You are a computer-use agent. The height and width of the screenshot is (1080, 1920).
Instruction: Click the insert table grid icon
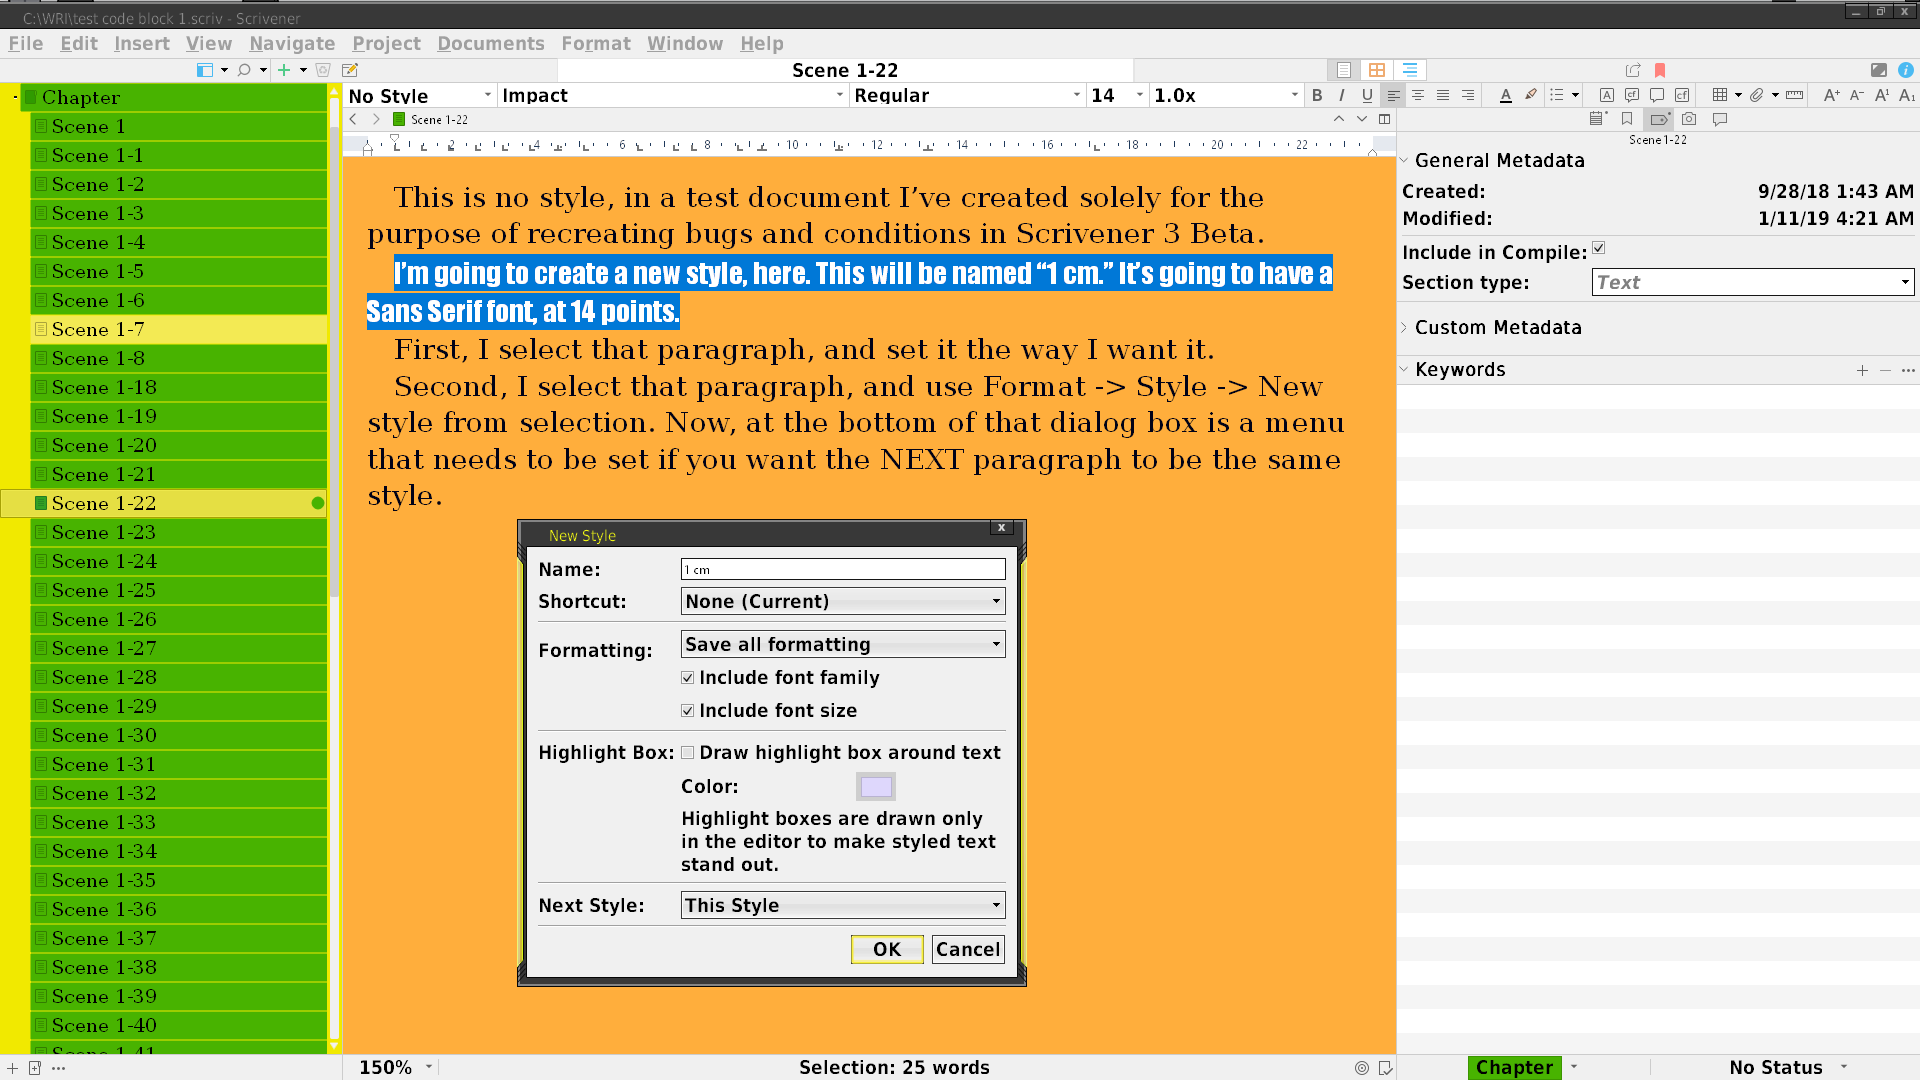(x=1720, y=95)
